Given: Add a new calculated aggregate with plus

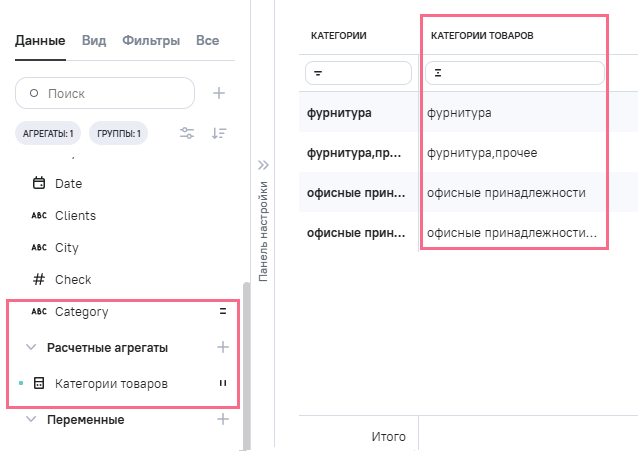Looking at the screenshot, I should (x=223, y=347).
